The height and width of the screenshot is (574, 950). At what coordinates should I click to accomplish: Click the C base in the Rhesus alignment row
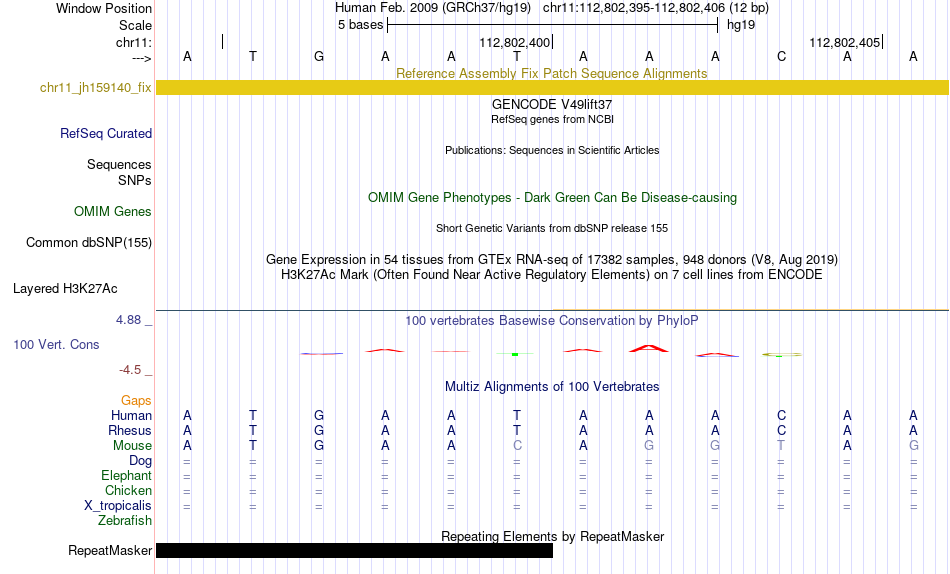[x=782, y=431]
